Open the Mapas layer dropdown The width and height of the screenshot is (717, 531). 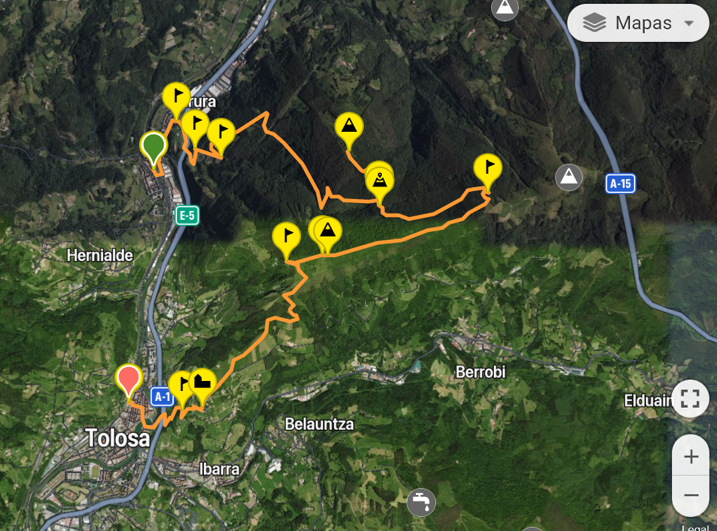pos(638,23)
